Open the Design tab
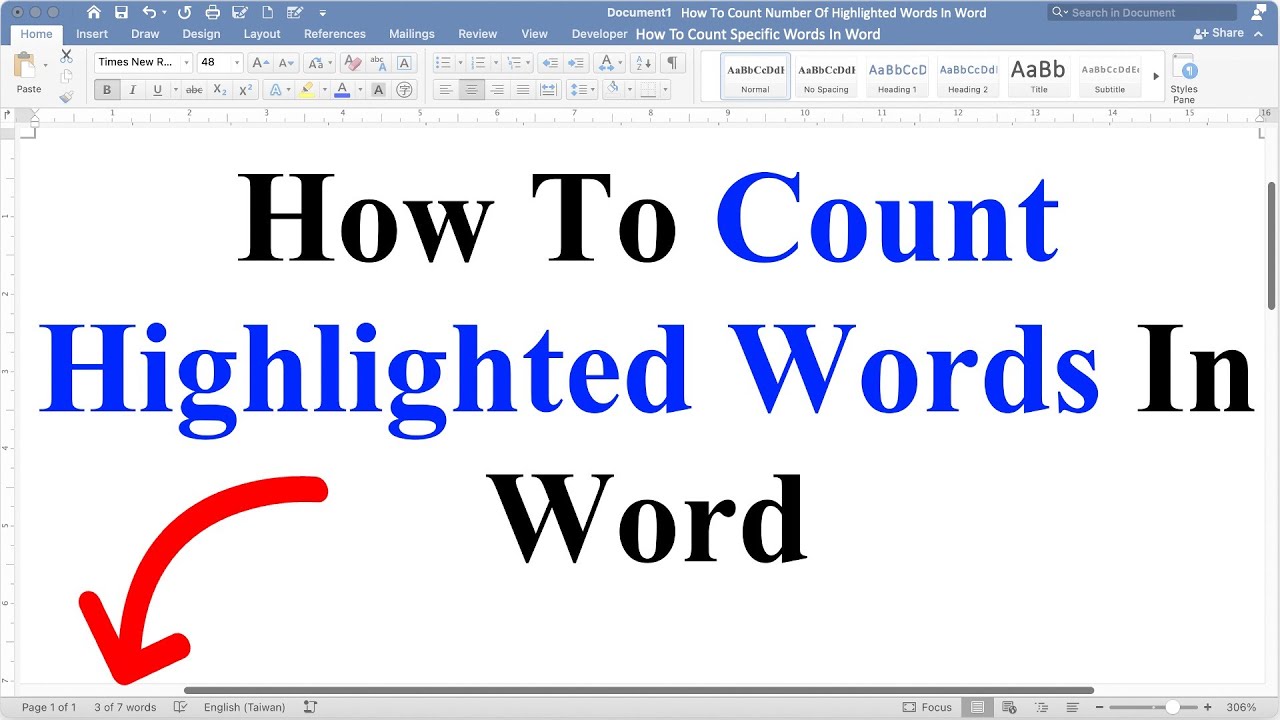The height and width of the screenshot is (720, 1280). pos(201,34)
